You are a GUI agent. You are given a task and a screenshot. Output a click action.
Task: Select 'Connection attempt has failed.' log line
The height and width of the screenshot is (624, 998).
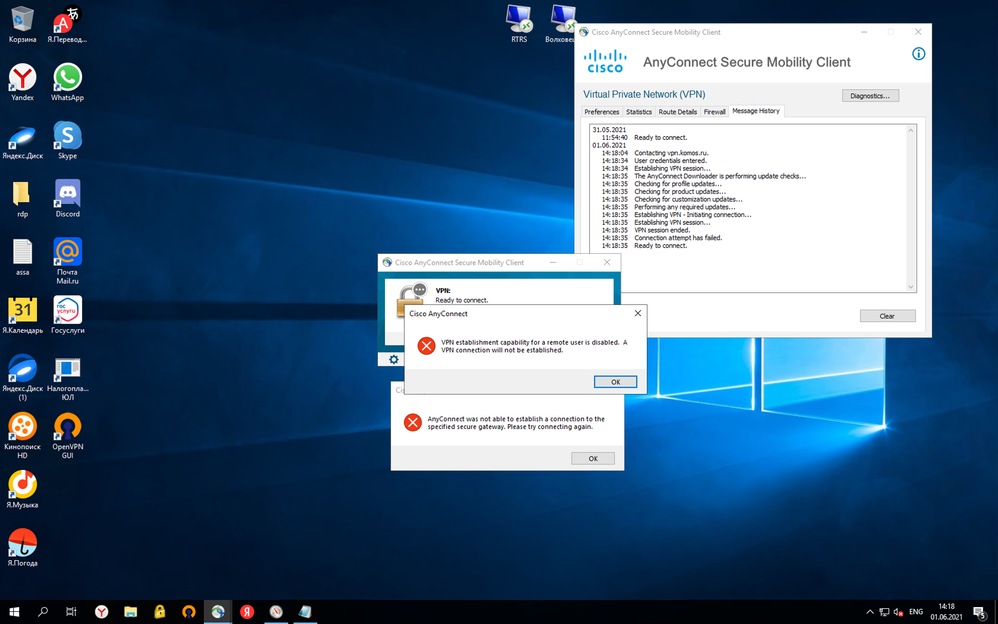click(x=678, y=238)
